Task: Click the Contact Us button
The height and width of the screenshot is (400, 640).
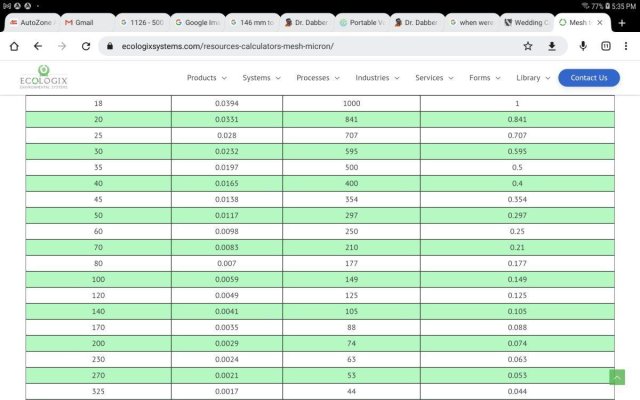Action: 589,78
